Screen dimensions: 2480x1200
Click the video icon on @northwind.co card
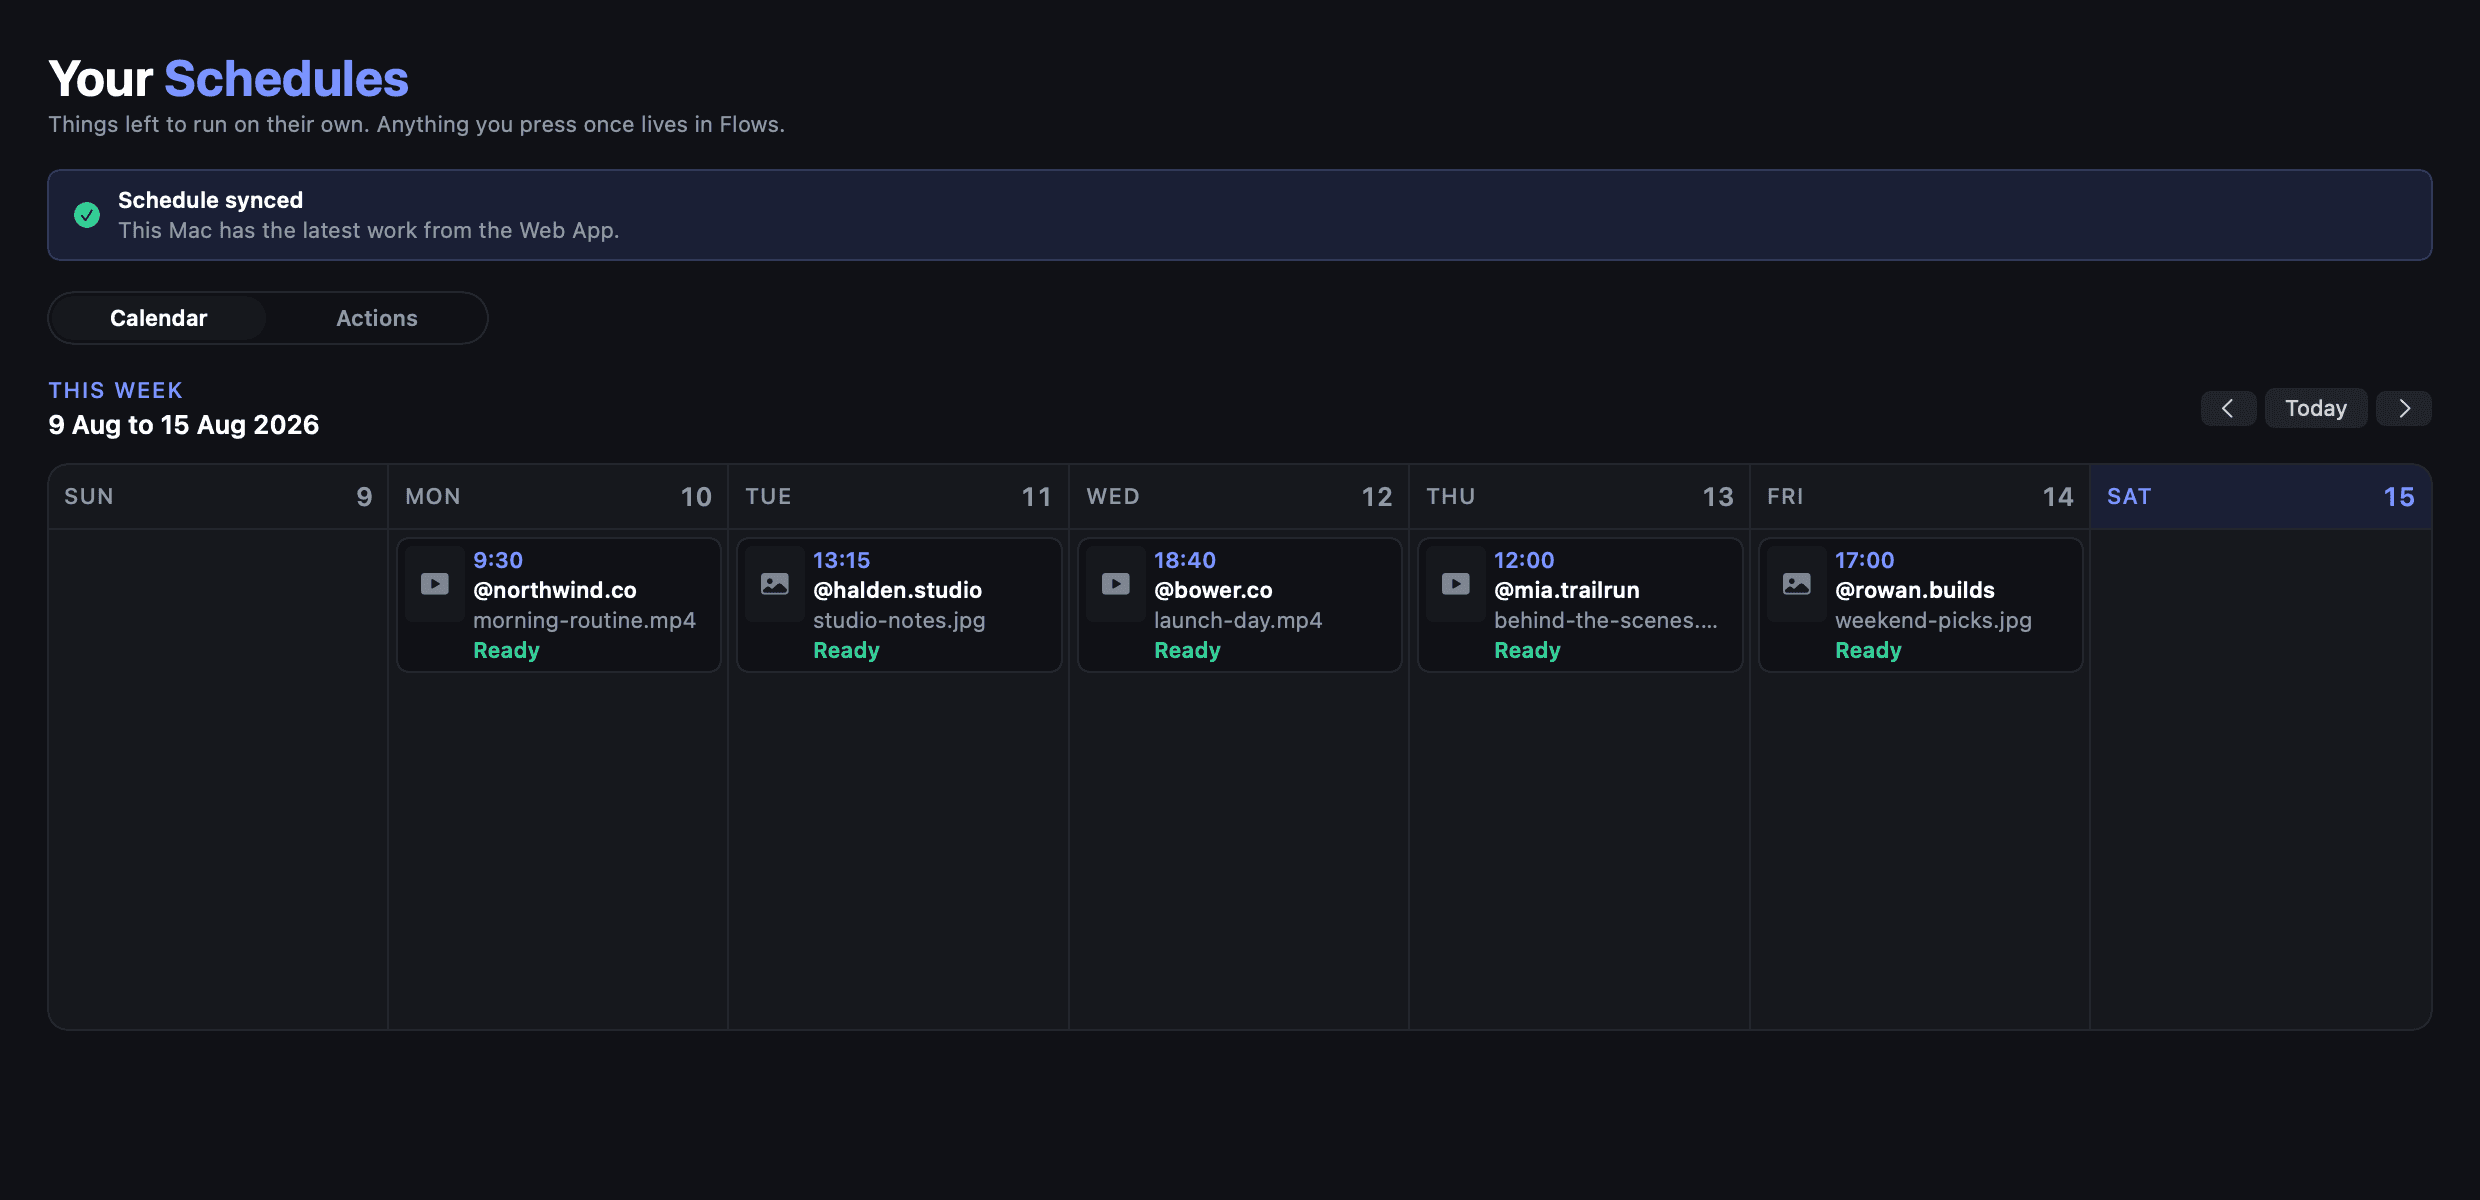[435, 584]
